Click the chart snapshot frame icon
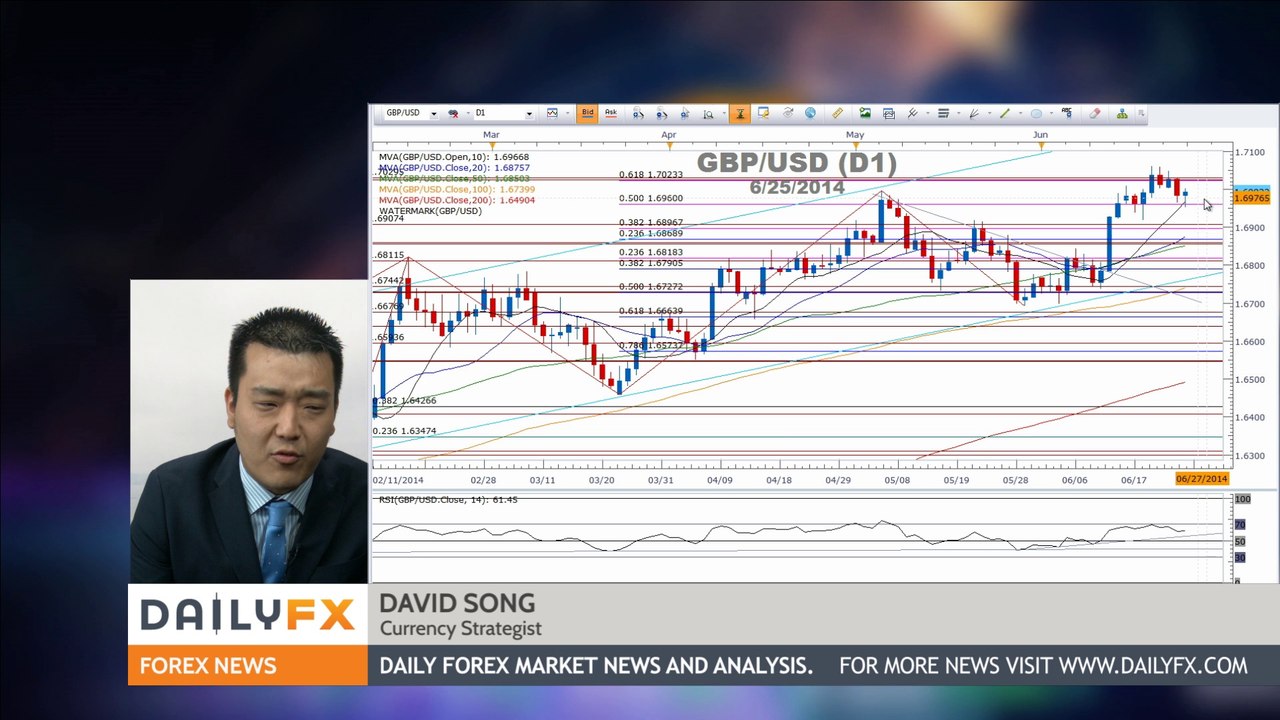 (x=888, y=113)
